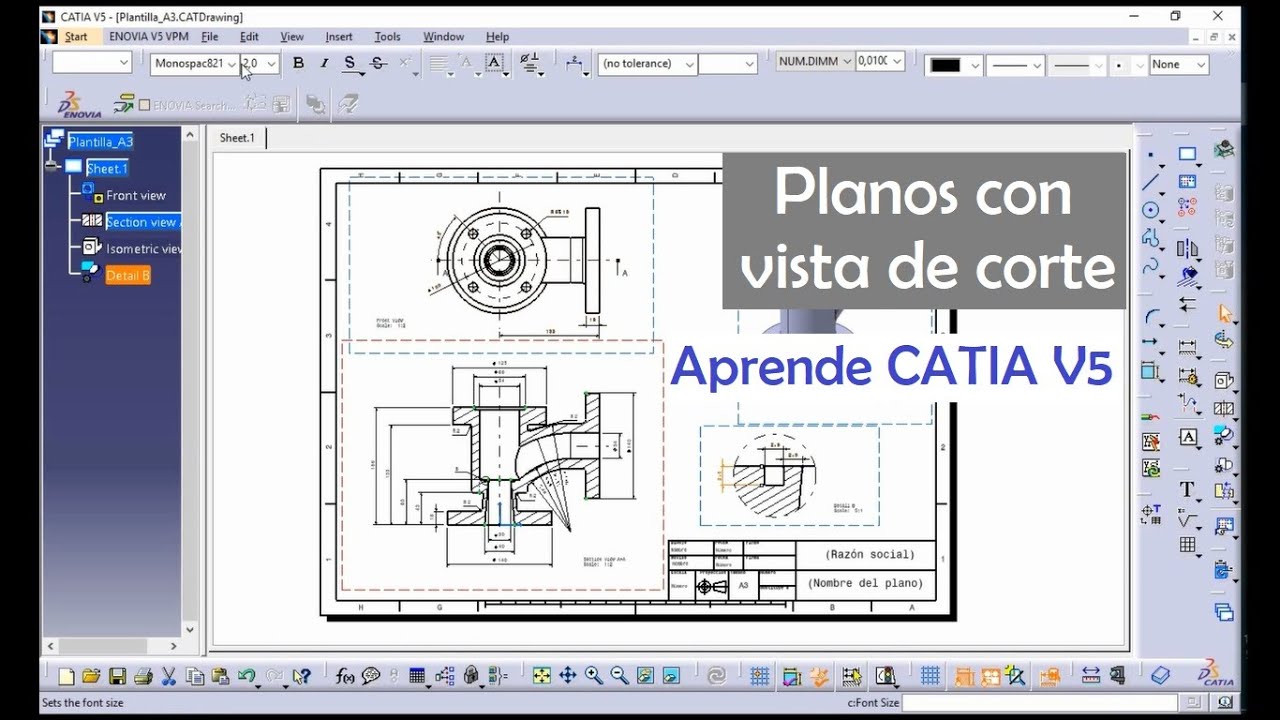This screenshot has width=1280, height=720.
Task: Click the Fit All In icon
Action: coord(541,676)
